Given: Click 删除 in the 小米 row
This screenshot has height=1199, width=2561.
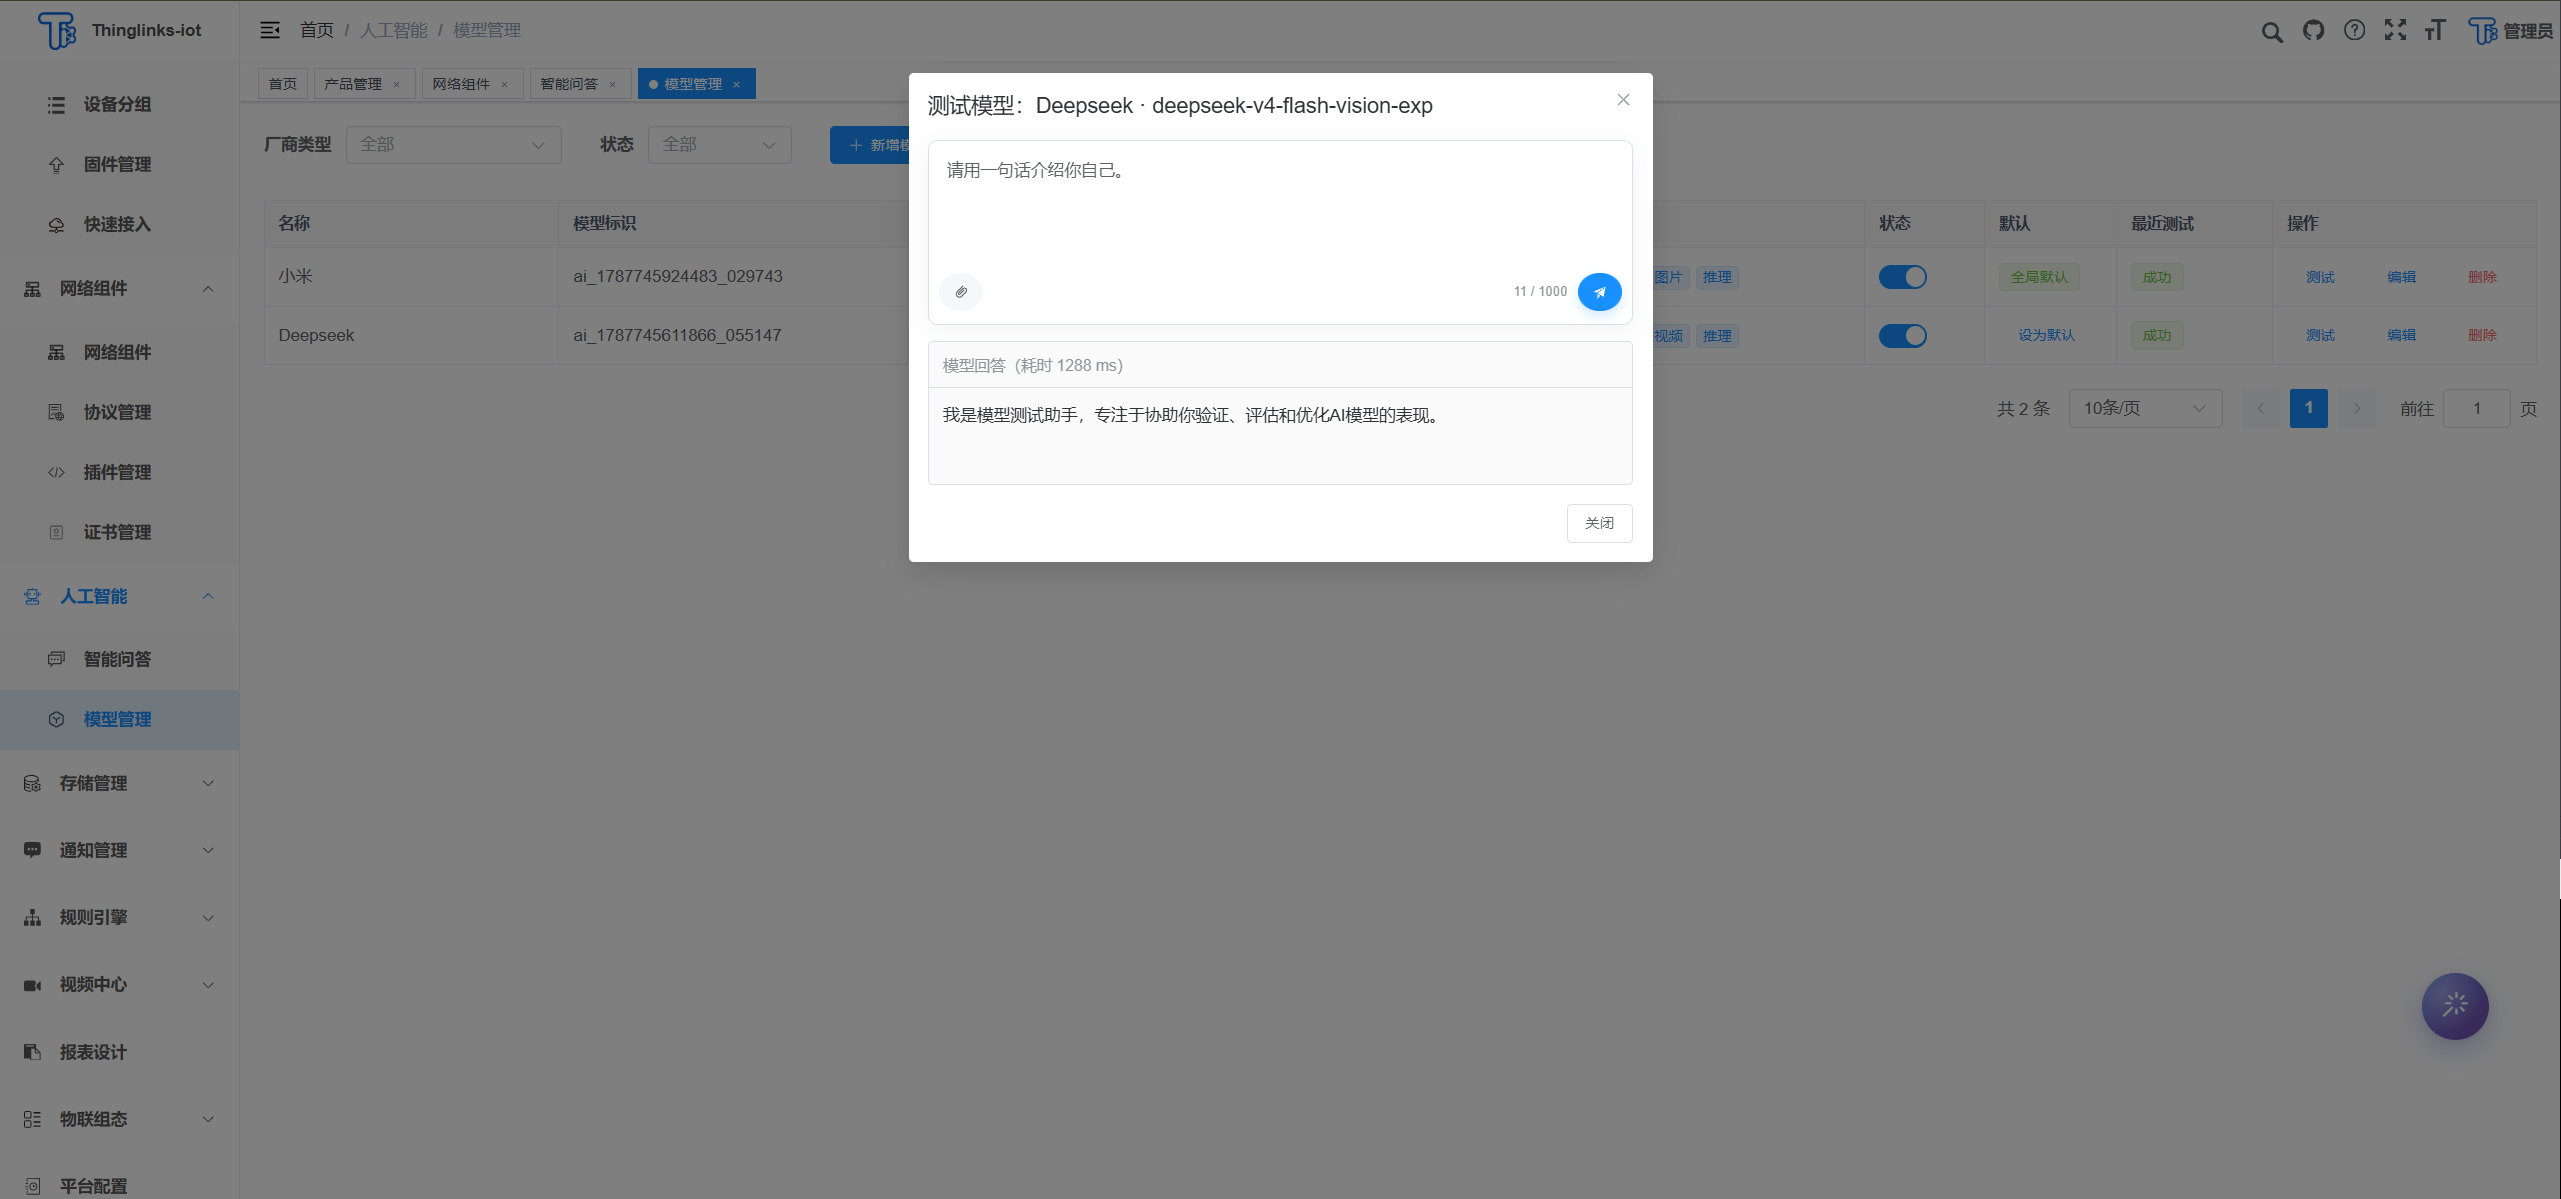Looking at the screenshot, I should (2482, 277).
